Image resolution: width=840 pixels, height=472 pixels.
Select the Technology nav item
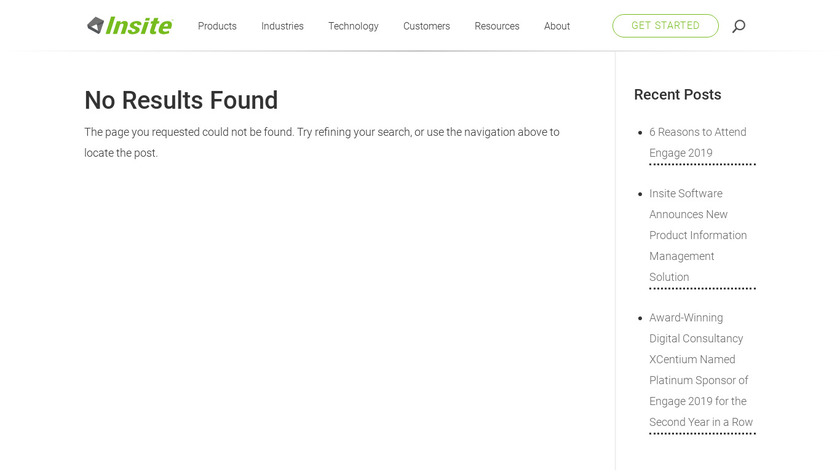coord(353,26)
